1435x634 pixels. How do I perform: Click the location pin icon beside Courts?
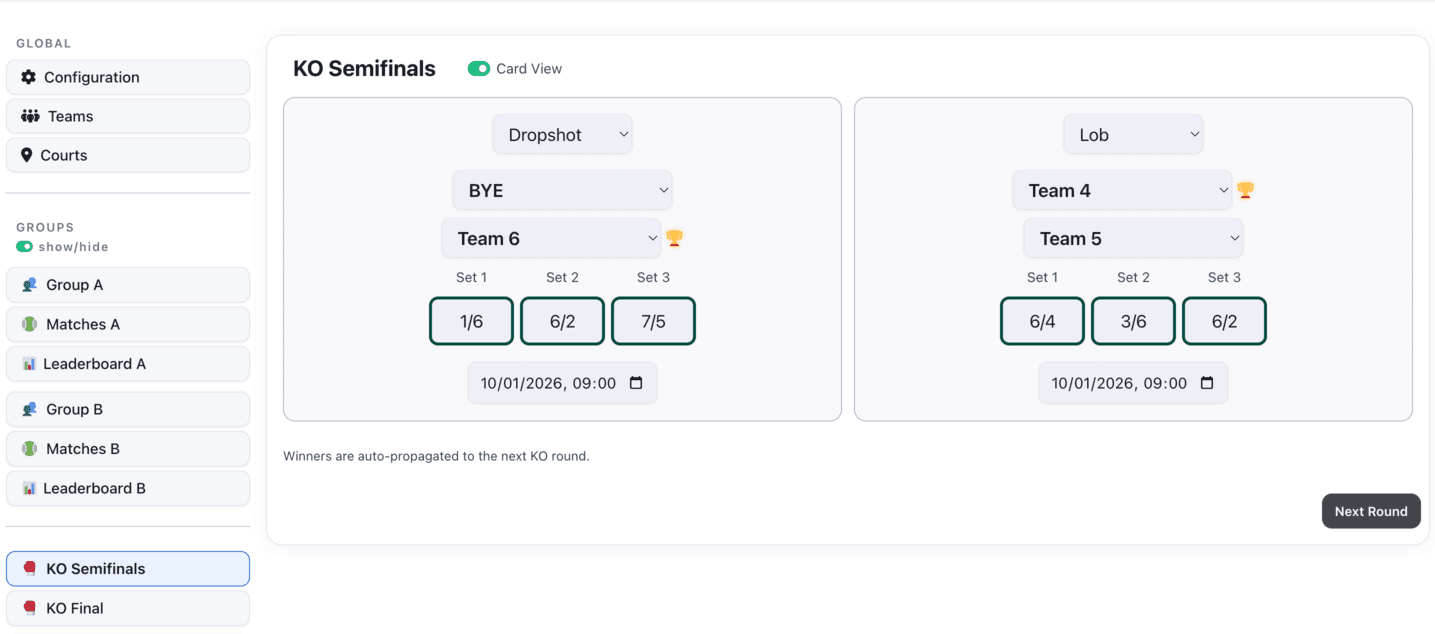tap(27, 155)
